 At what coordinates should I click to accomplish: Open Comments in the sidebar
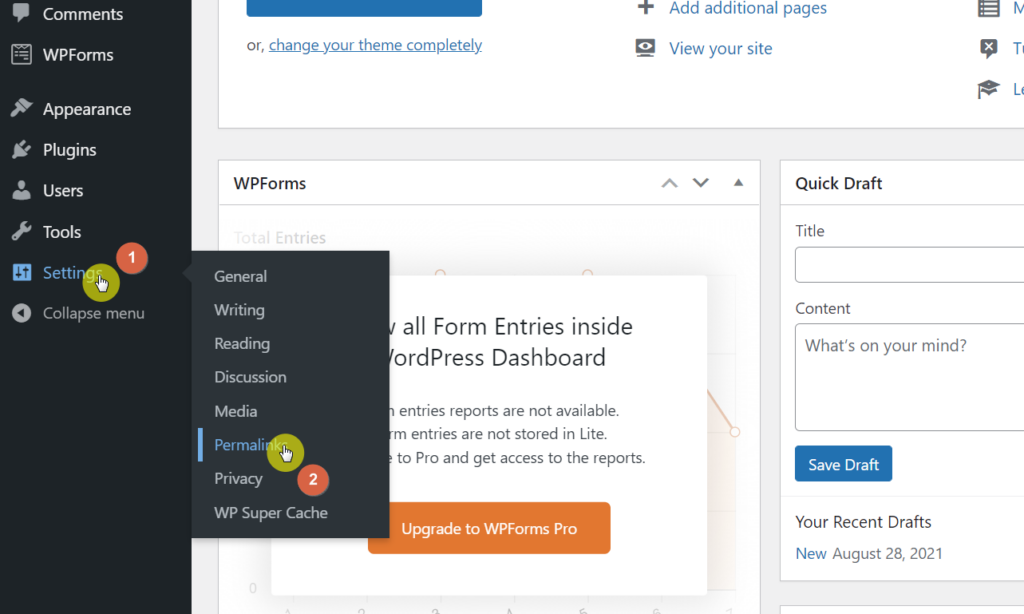tap(82, 14)
